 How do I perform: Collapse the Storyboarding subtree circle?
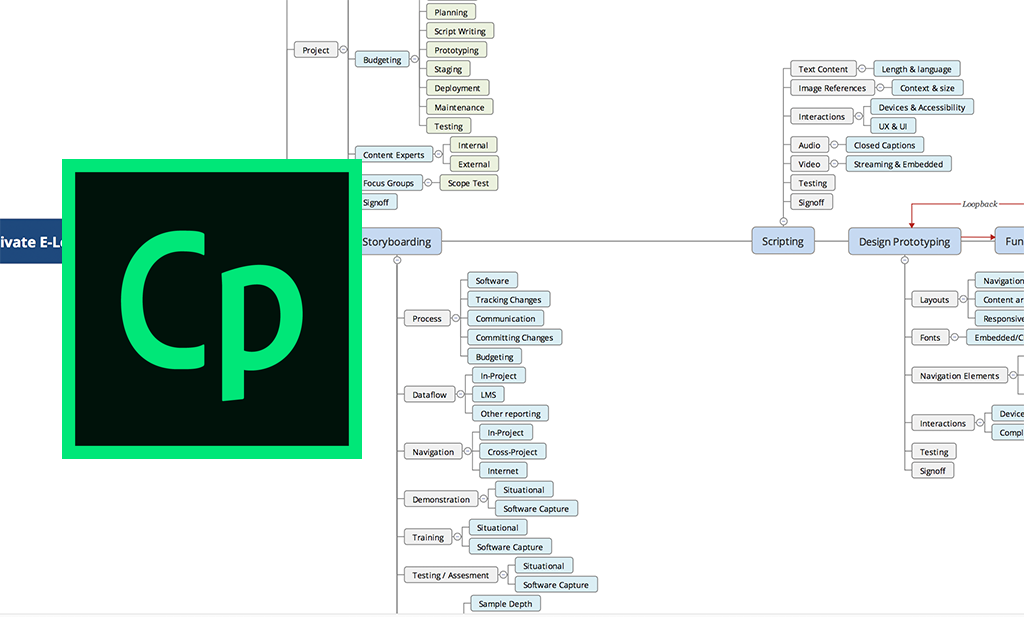pos(397,260)
